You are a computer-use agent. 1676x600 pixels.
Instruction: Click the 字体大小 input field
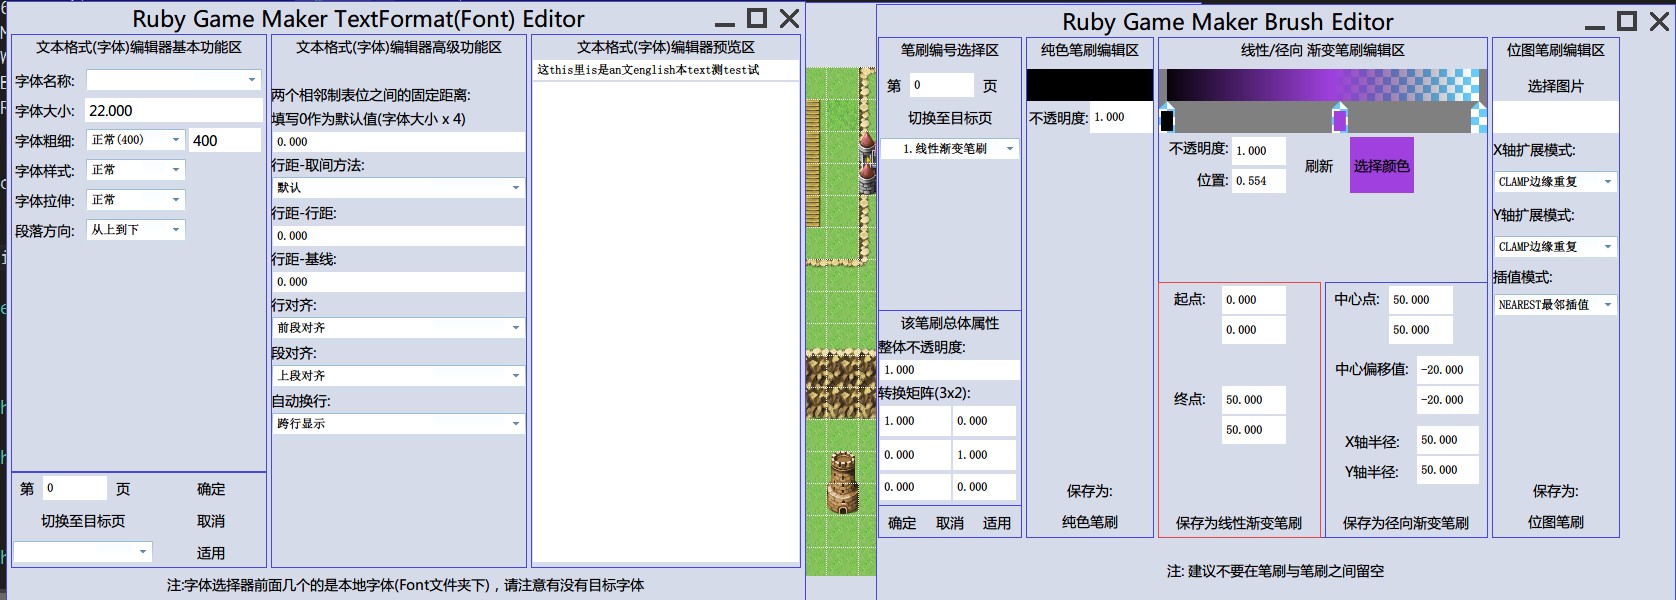[x=174, y=111]
